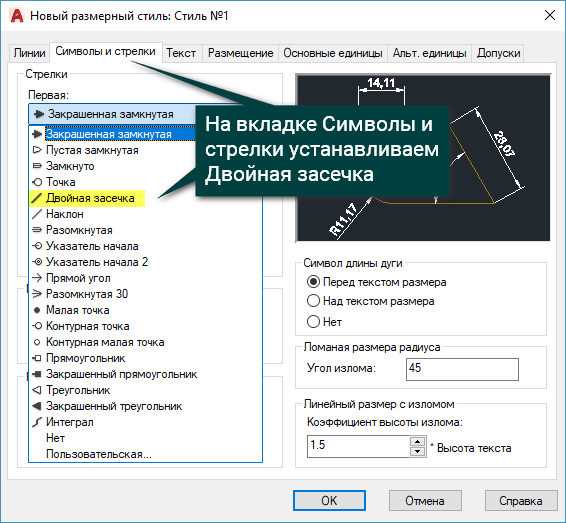The height and width of the screenshot is (523, 566).
Task: Click the Наклон oblique icon
Action: click(37, 214)
